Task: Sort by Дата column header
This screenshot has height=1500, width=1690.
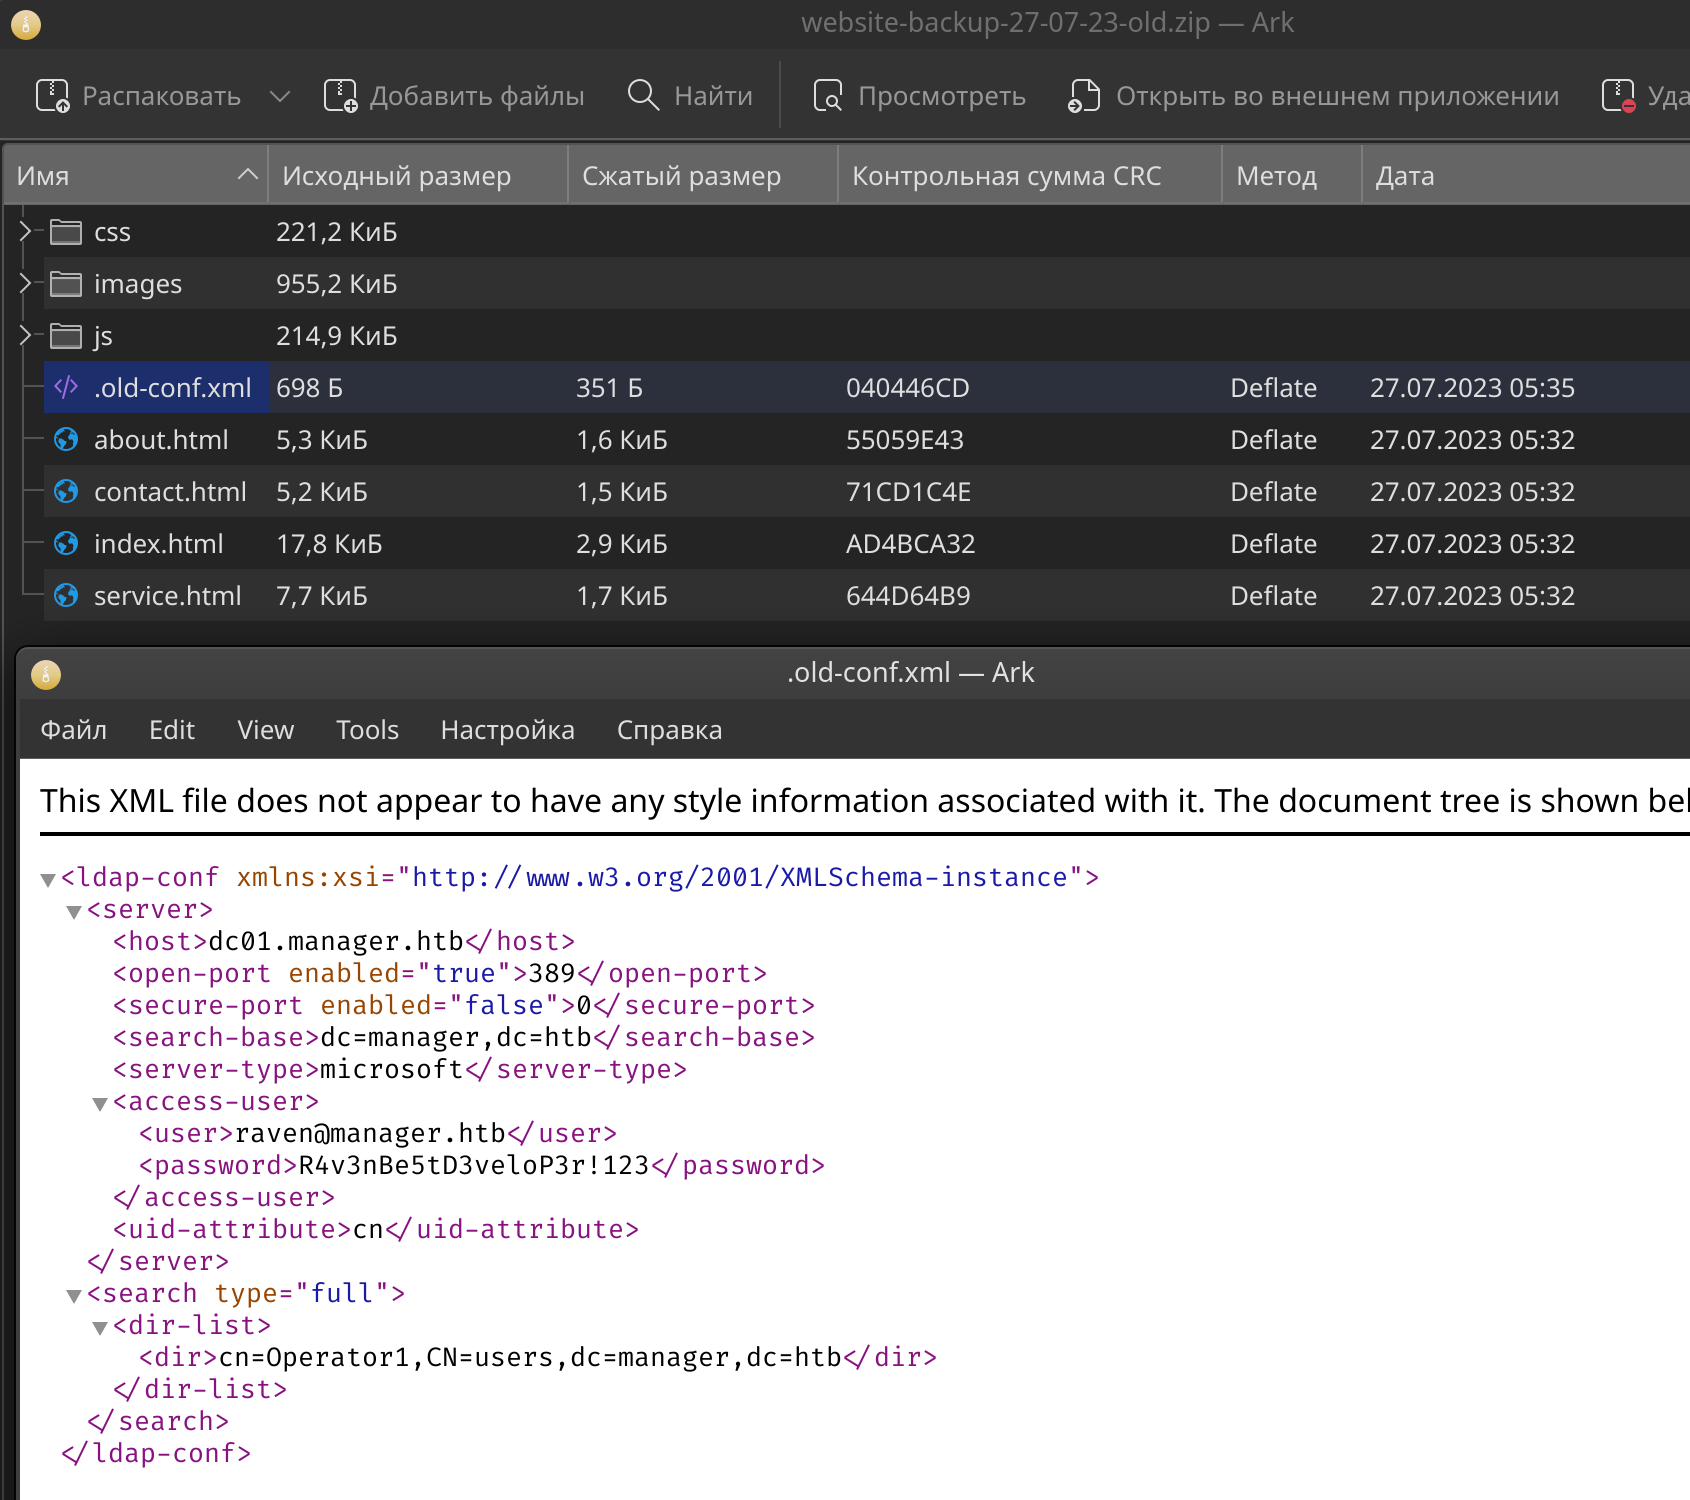Action: coord(1526,176)
